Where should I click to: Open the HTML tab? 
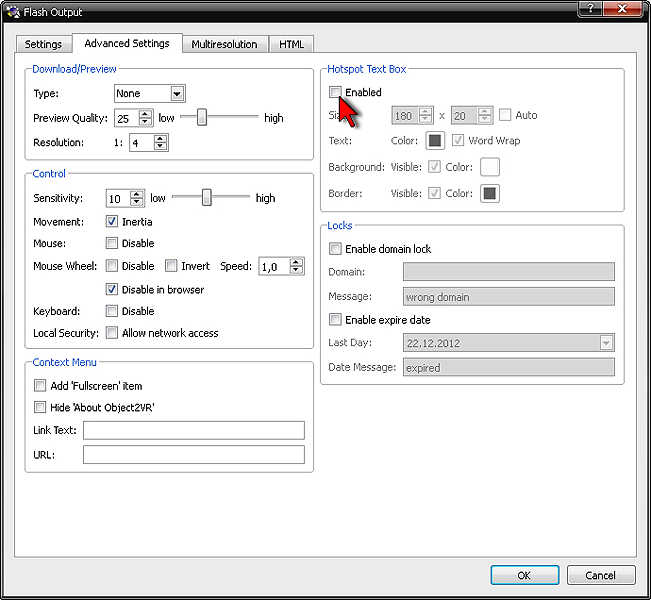coord(291,44)
